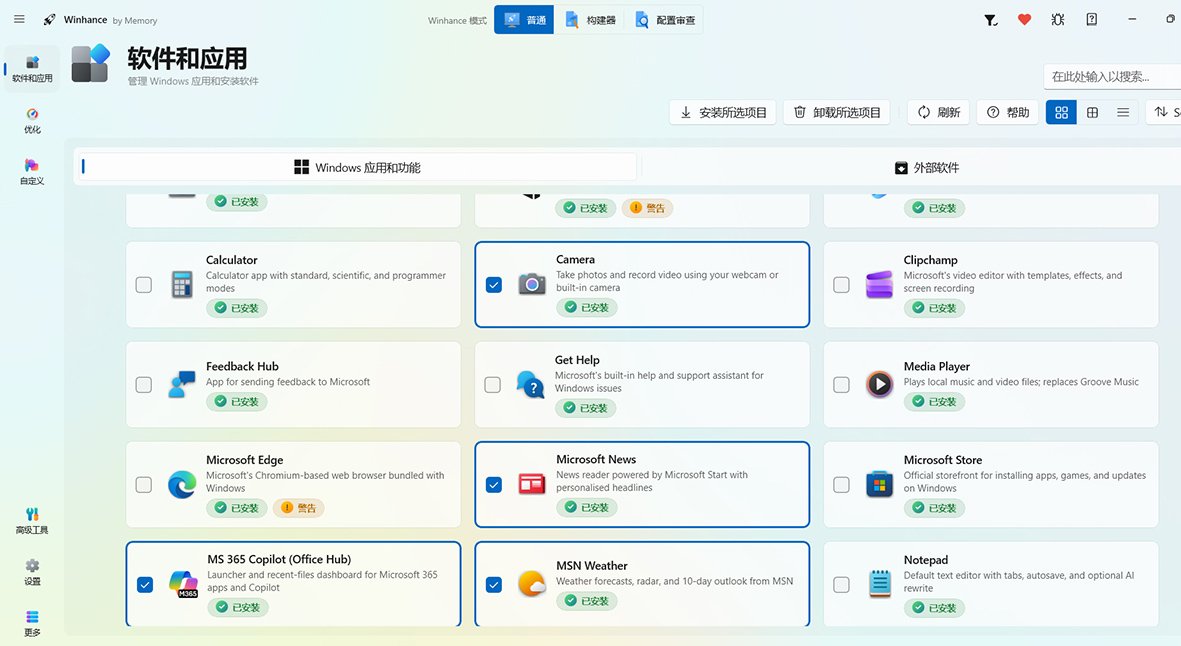Click the Media Player app icon

pos(879,385)
